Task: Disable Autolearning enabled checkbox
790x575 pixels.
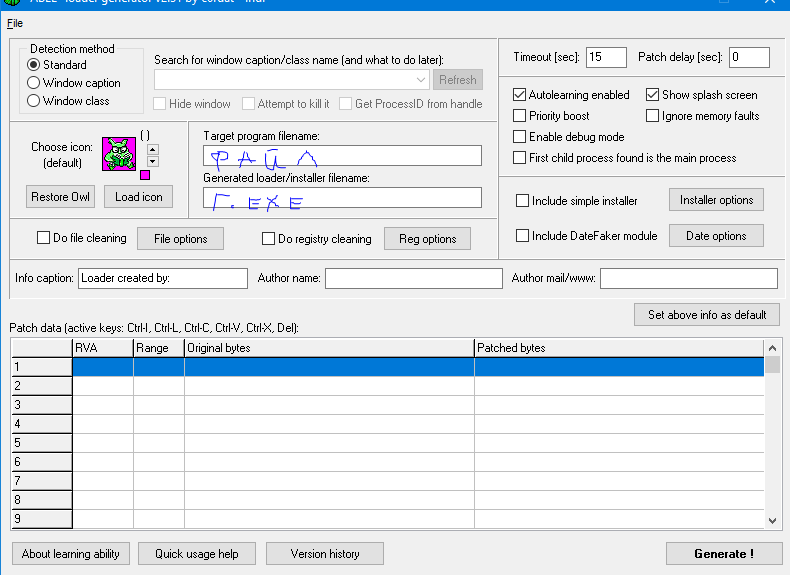Action: pyautogui.click(x=520, y=95)
